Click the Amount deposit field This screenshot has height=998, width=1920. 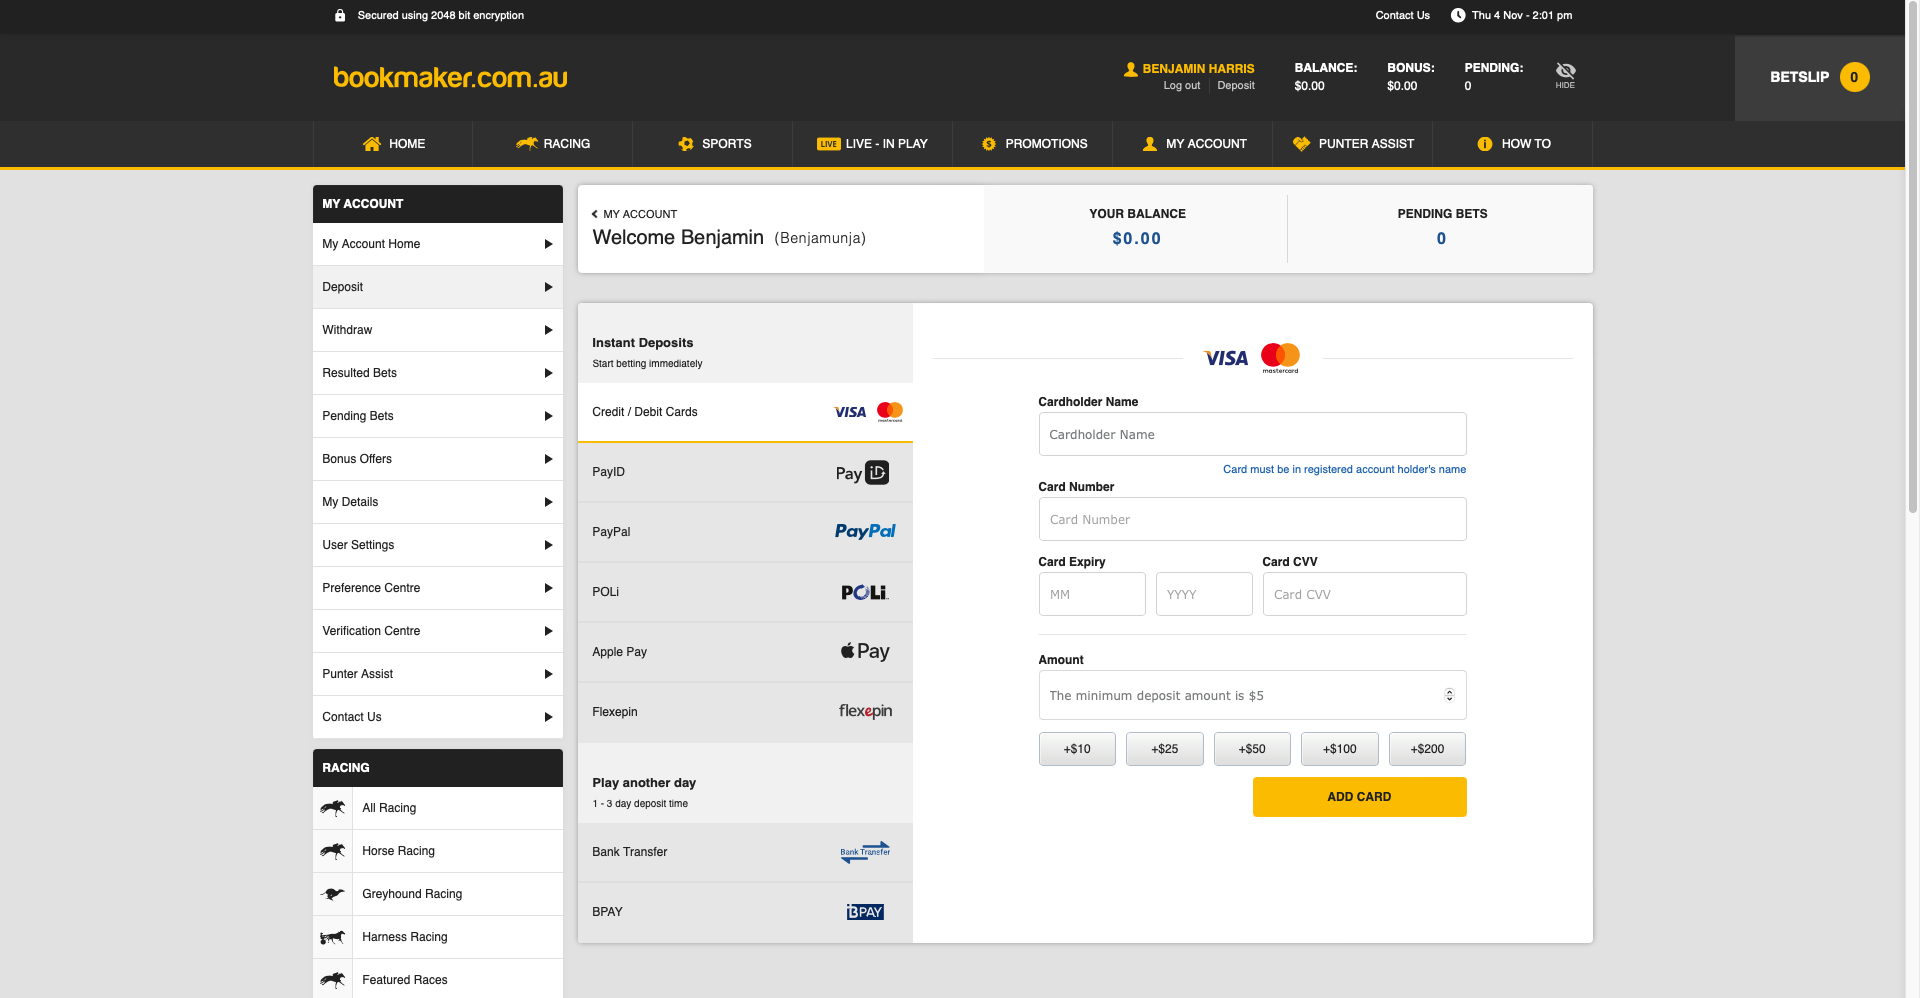(x=1252, y=695)
